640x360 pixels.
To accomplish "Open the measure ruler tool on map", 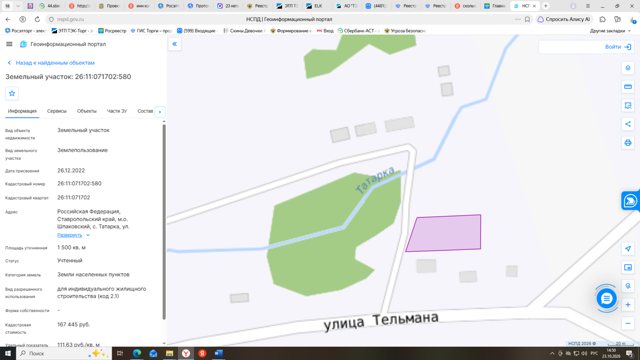I will point(628,87).
